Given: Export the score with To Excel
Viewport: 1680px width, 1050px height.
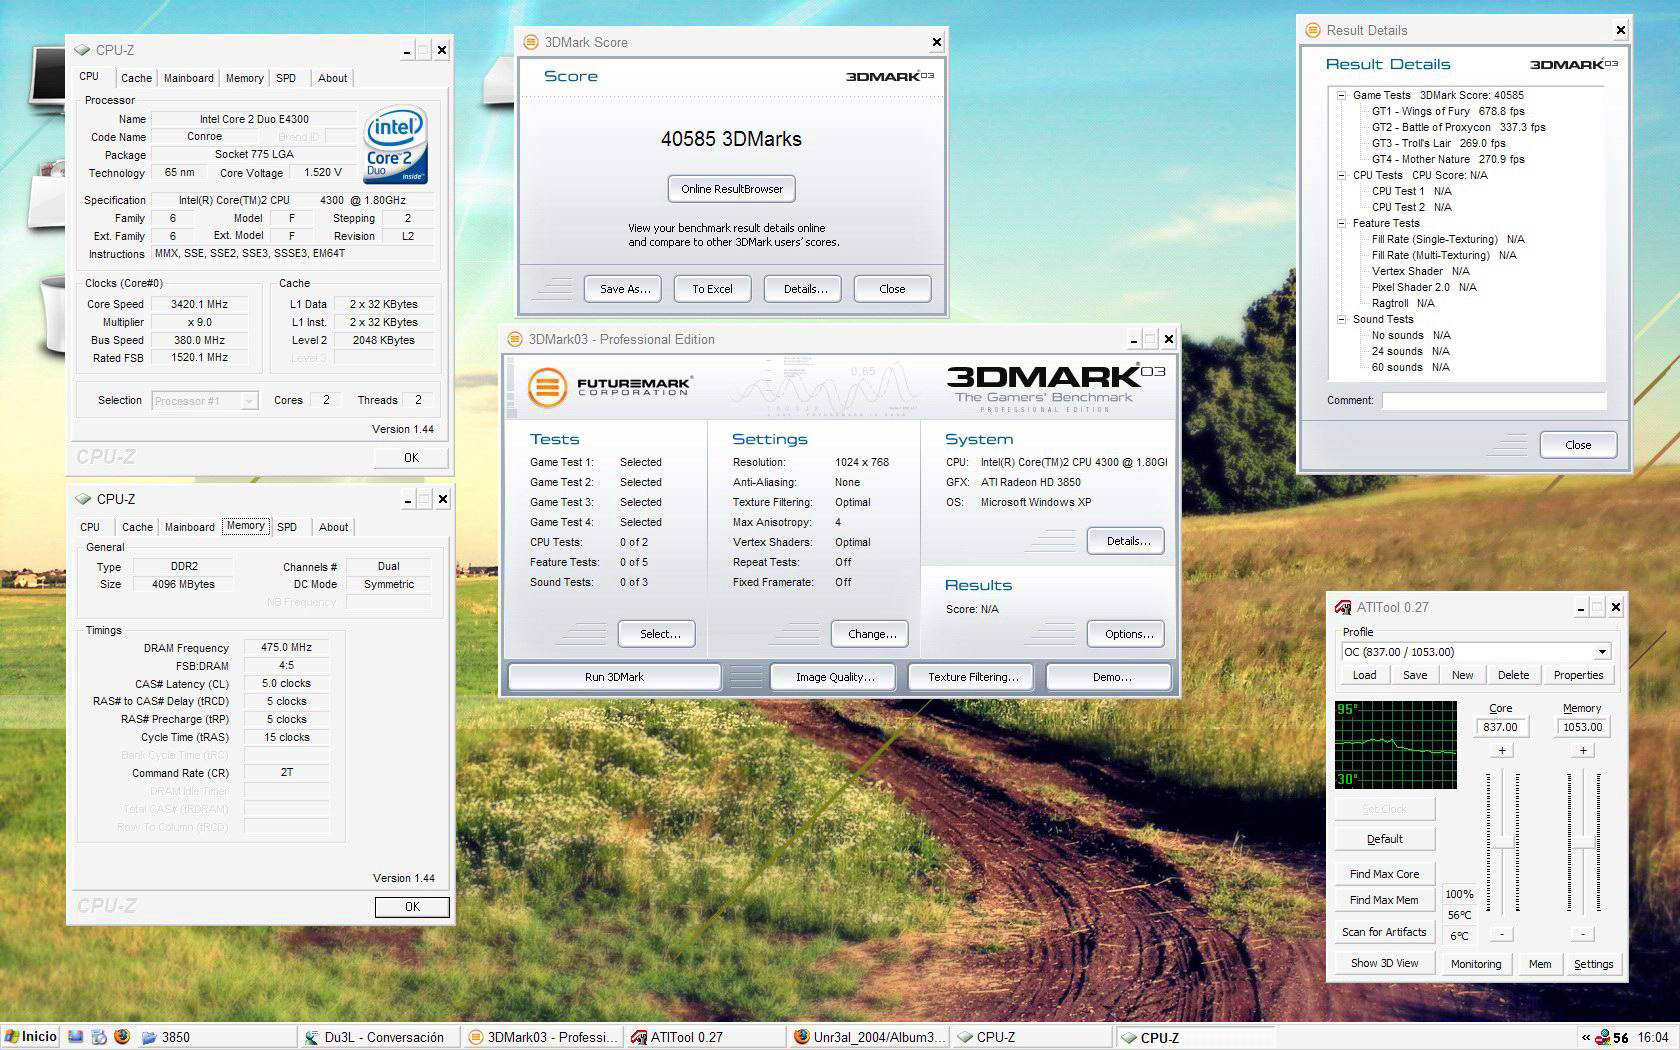Looking at the screenshot, I should click(712, 289).
